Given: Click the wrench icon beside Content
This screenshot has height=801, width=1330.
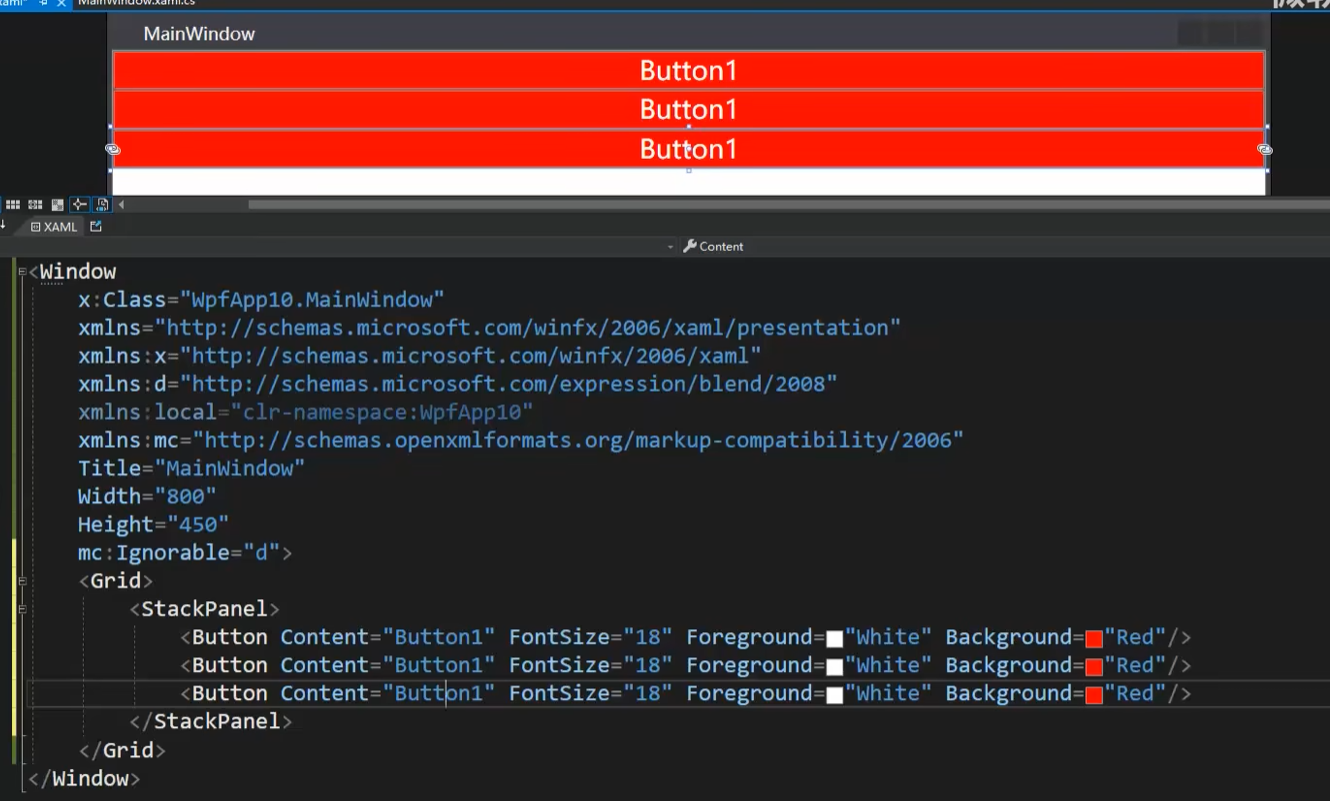Looking at the screenshot, I should coord(690,246).
